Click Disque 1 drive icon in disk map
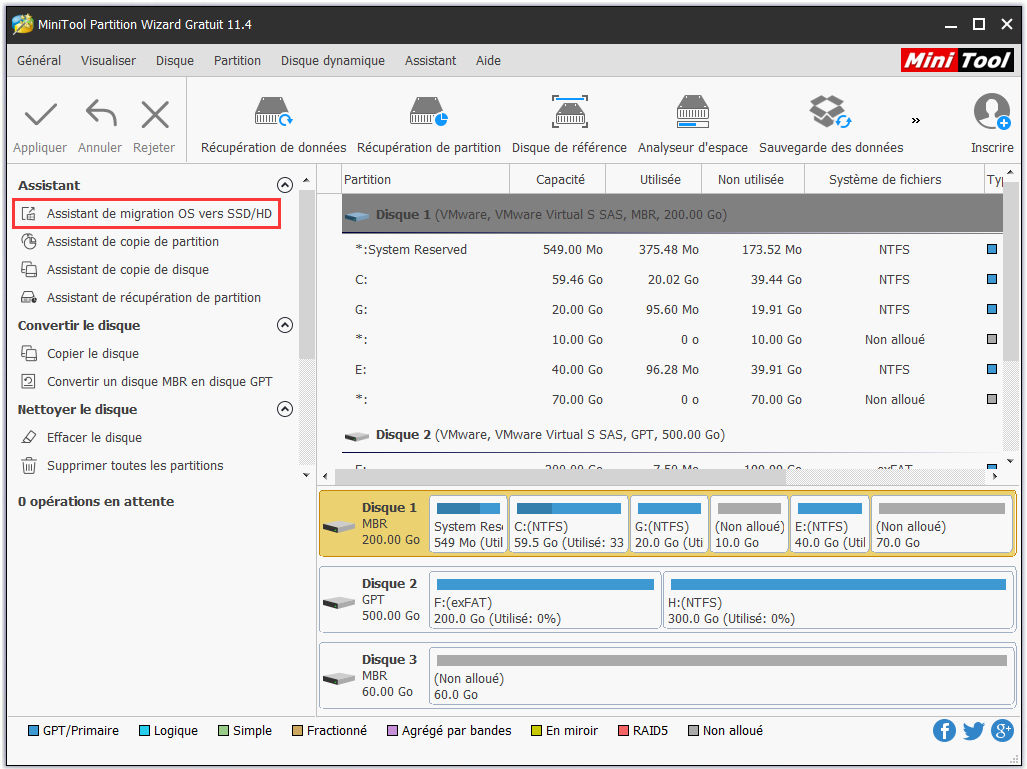Viewport: 1027px width, 769px height. pyautogui.click(x=339, y=526)
